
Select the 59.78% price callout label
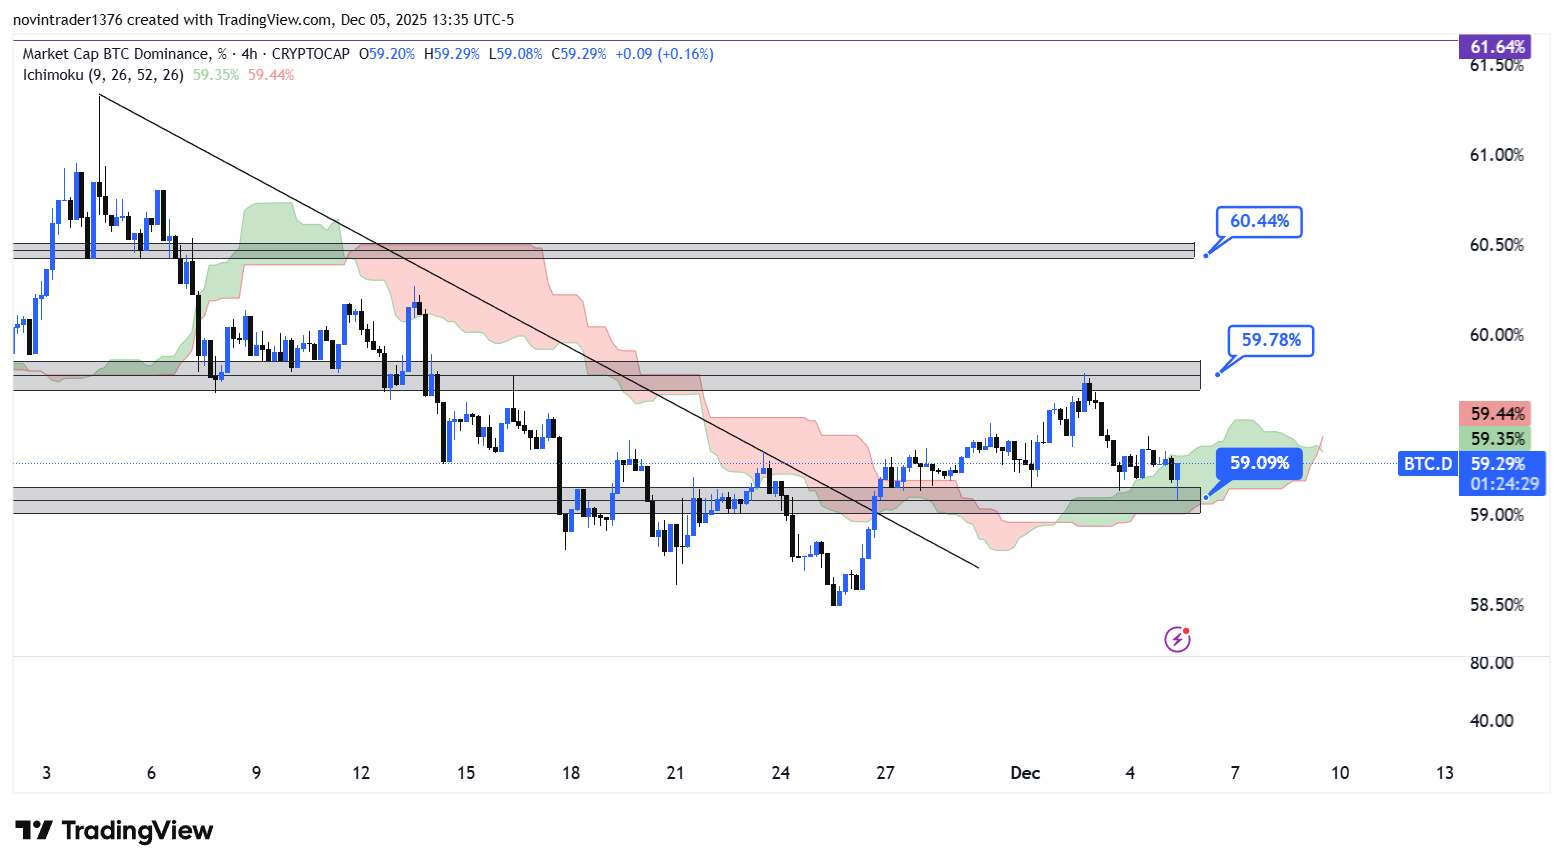click(1270, 340)
